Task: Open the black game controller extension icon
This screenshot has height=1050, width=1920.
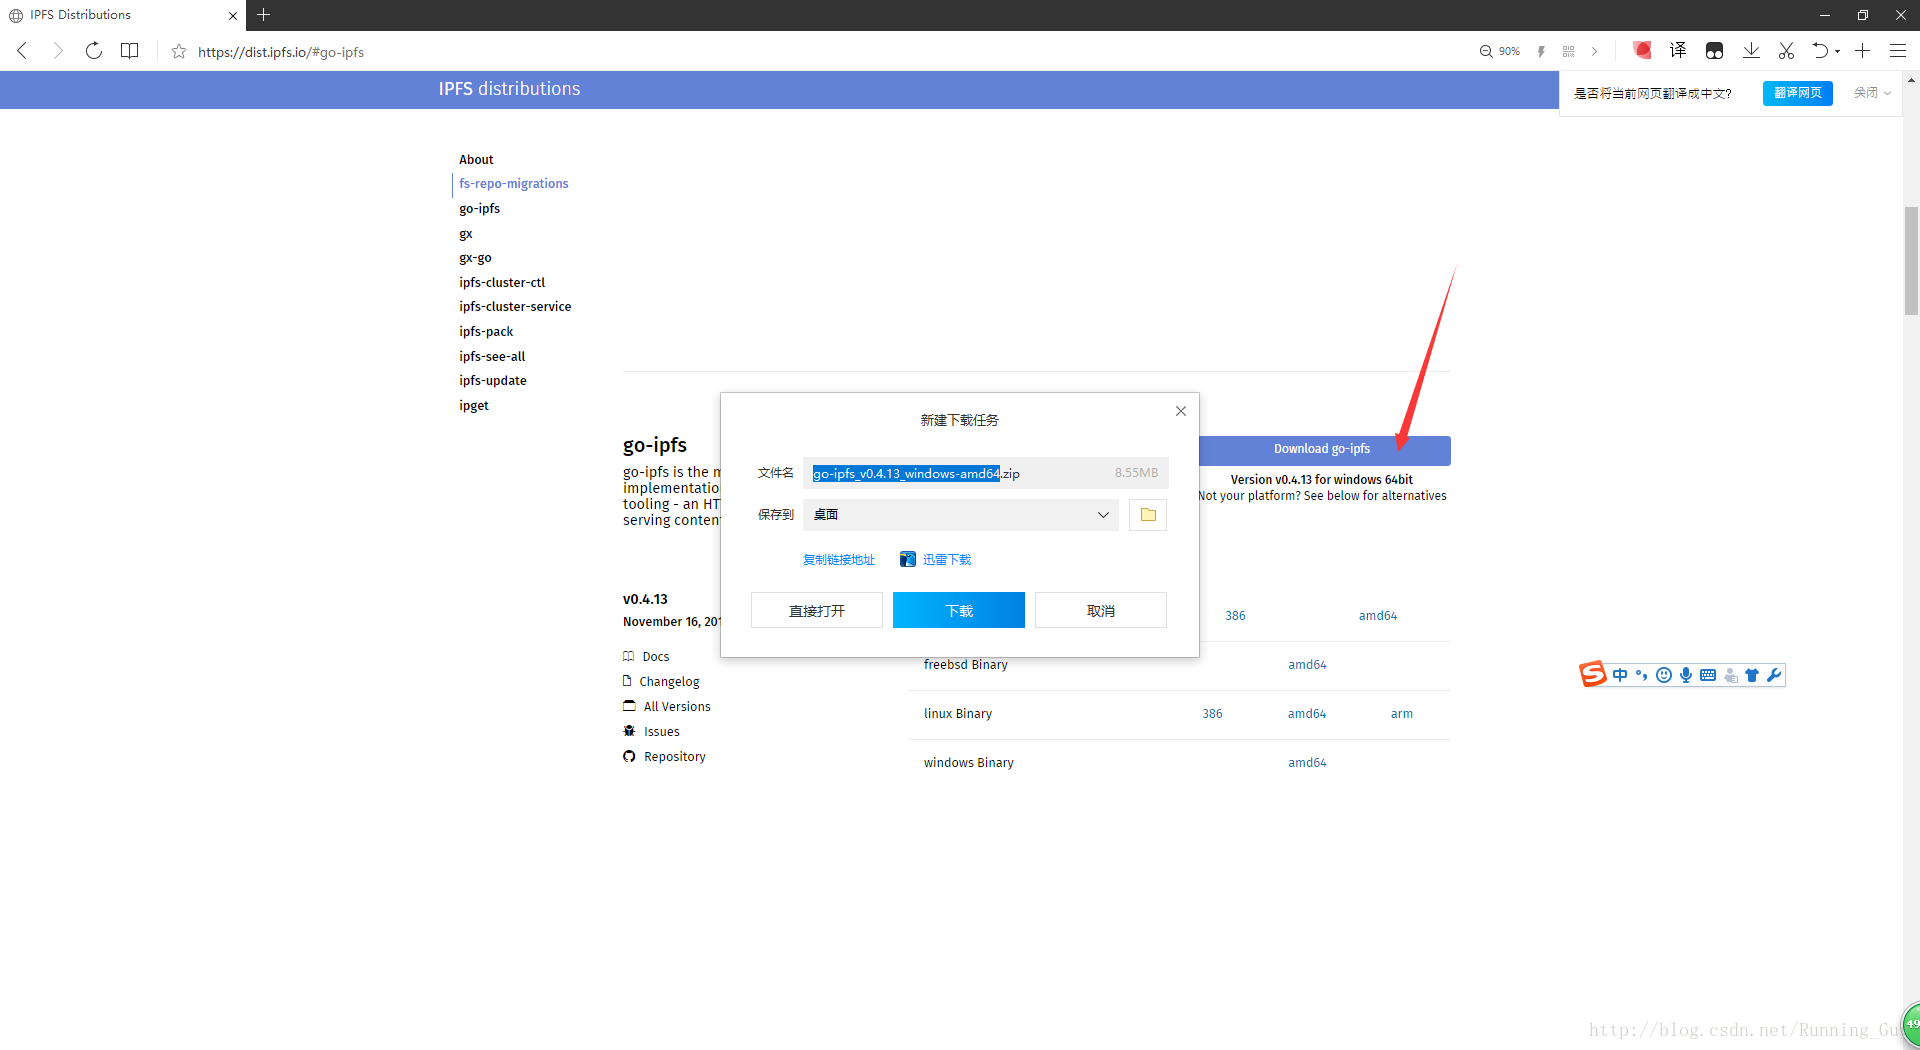Action: point(1714,50)
